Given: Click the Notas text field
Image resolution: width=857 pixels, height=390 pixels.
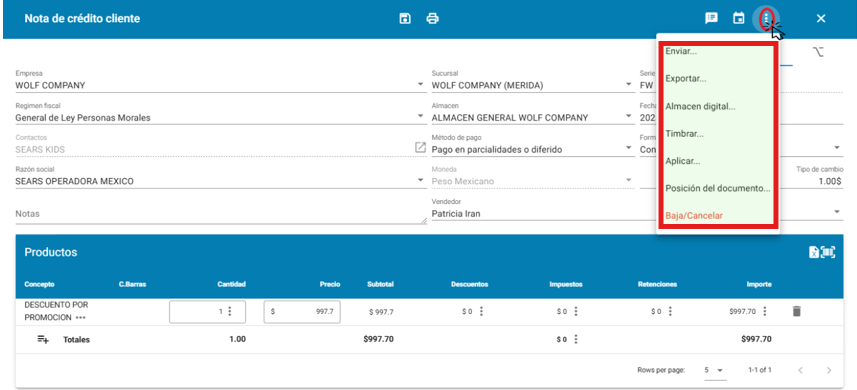Looking at the screenshot, I should [x=221, y=214].
